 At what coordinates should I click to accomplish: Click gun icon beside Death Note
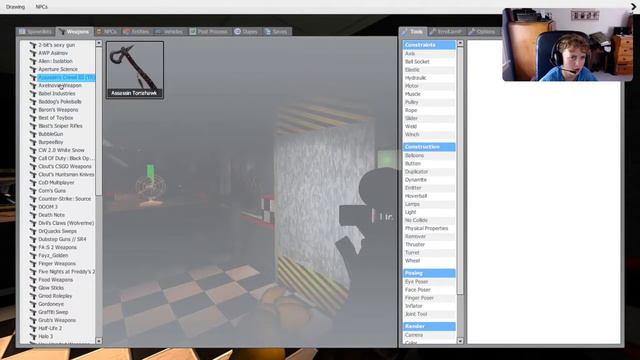(33, 215)
